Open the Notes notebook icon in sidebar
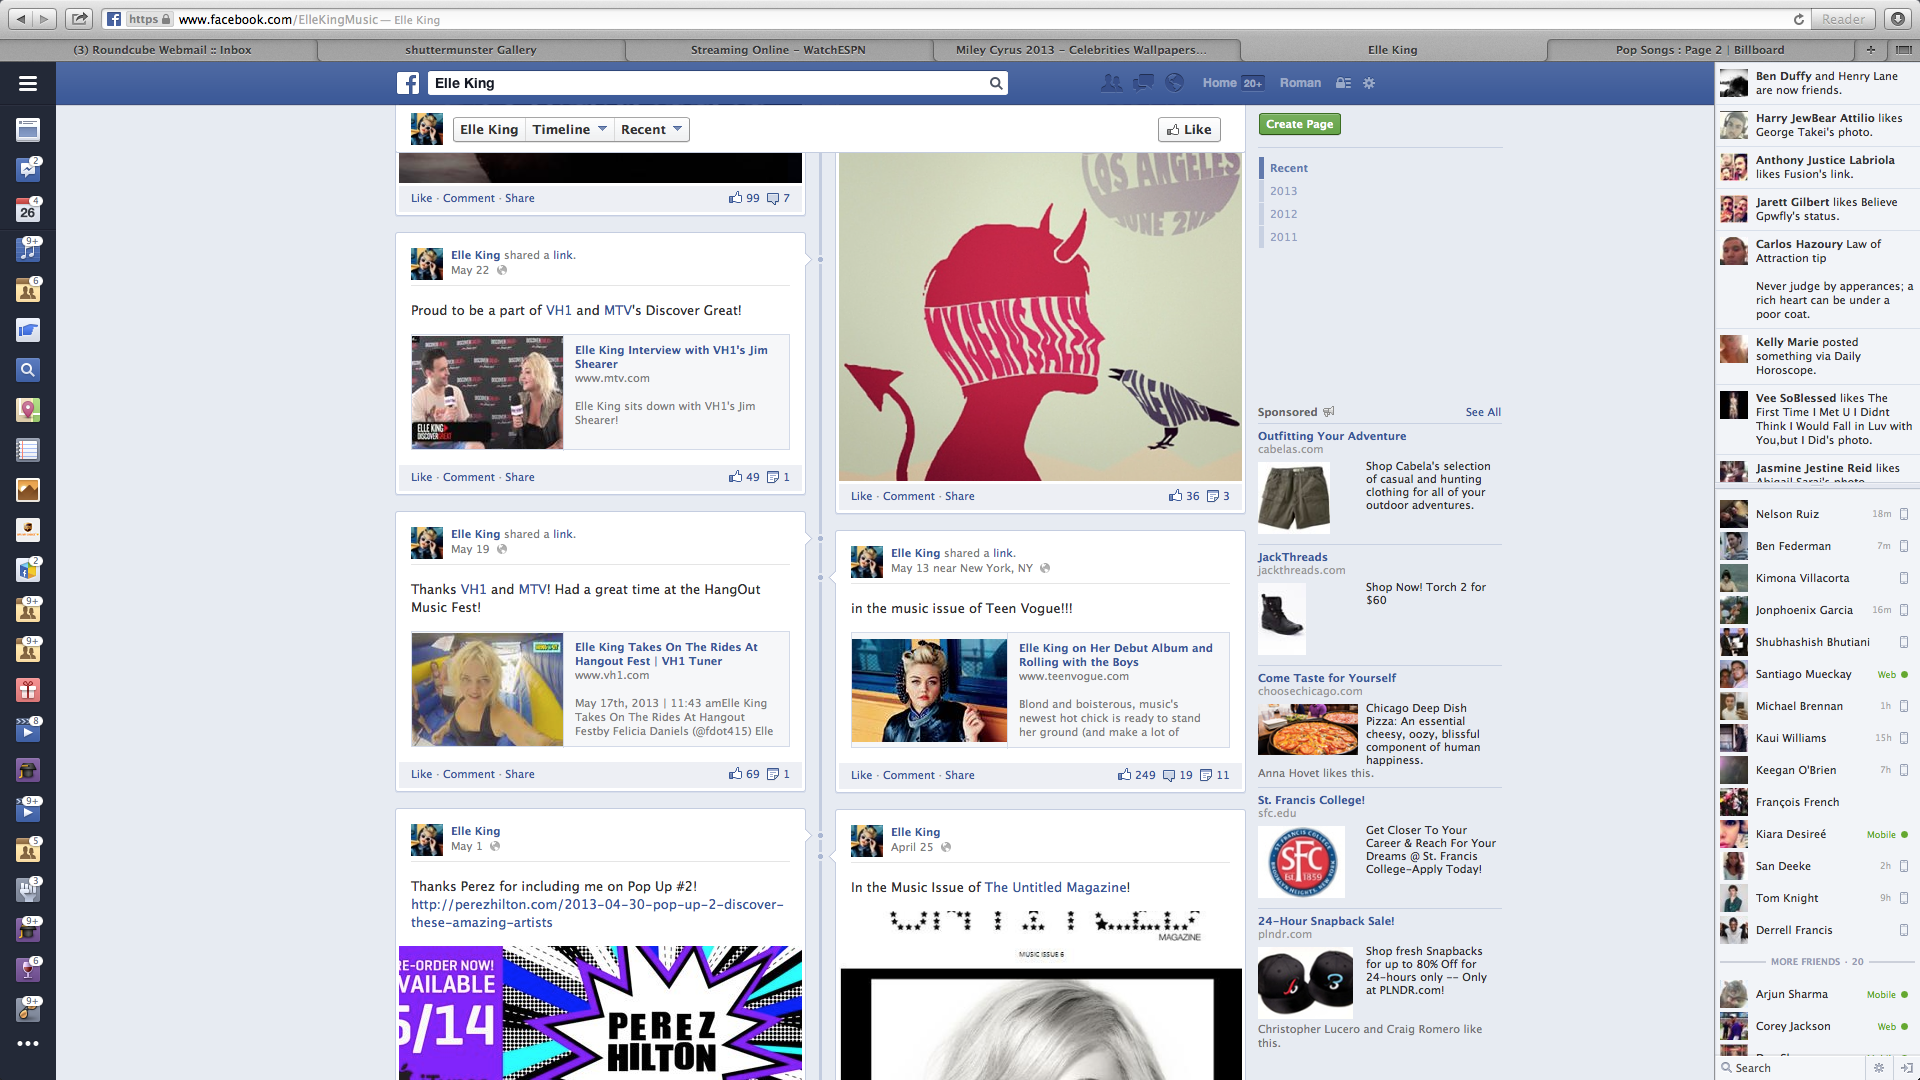This screenshot has width=1920, height=1080. [x=28, y=450]
